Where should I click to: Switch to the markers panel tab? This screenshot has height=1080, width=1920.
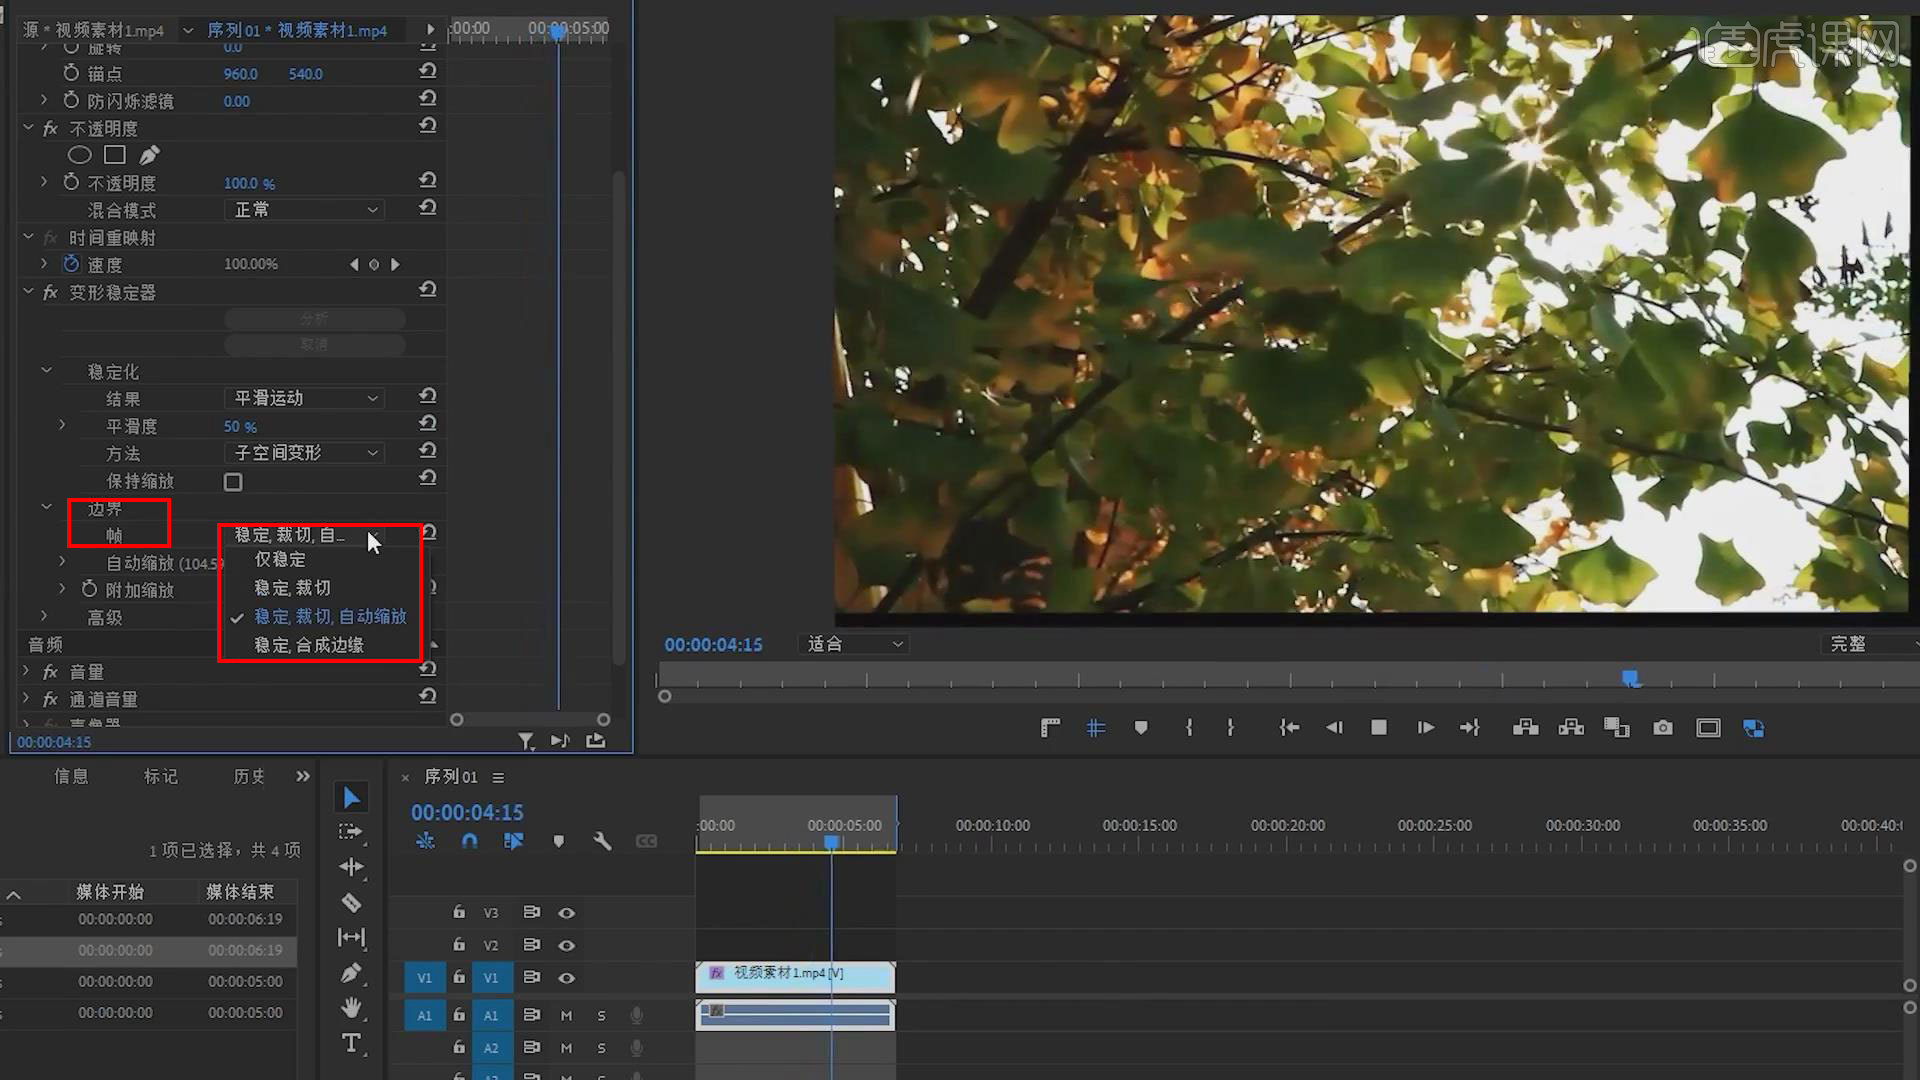(x=161, y=776)
